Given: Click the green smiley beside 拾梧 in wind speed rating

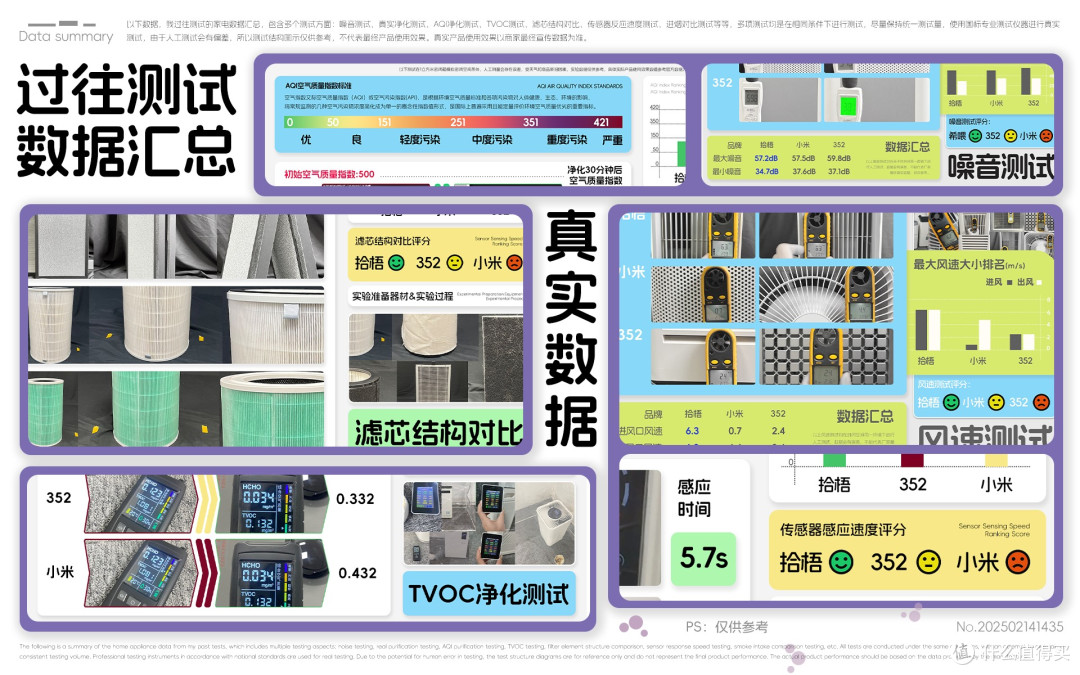Looking at the screenshot, I should click(x=951, y=402).
